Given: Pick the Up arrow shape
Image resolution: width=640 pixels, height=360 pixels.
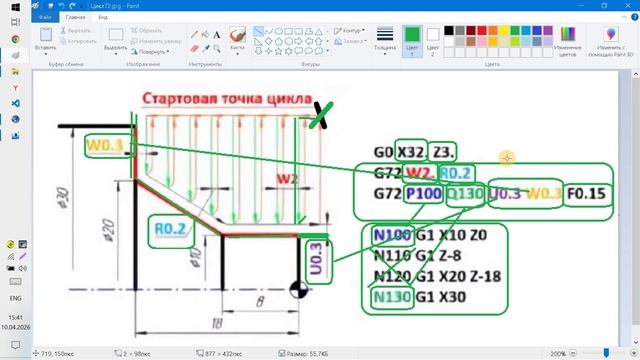Looking at the screenshot, I should pyautogui.click(x=318, y=41).
